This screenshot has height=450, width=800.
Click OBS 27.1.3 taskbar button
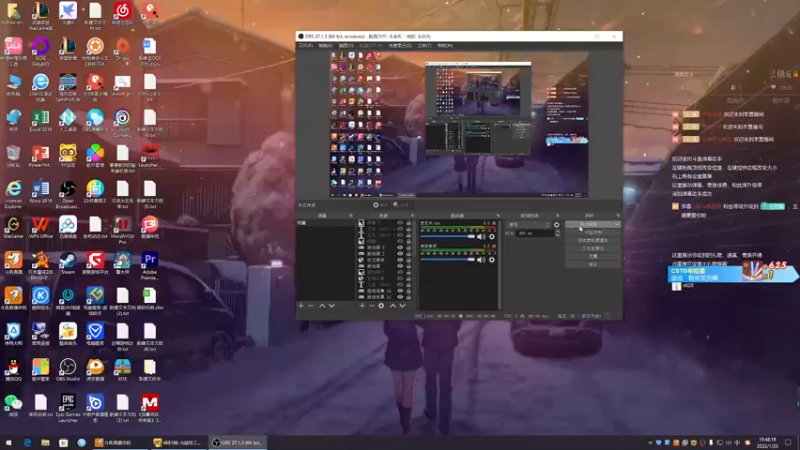(238, 442)
